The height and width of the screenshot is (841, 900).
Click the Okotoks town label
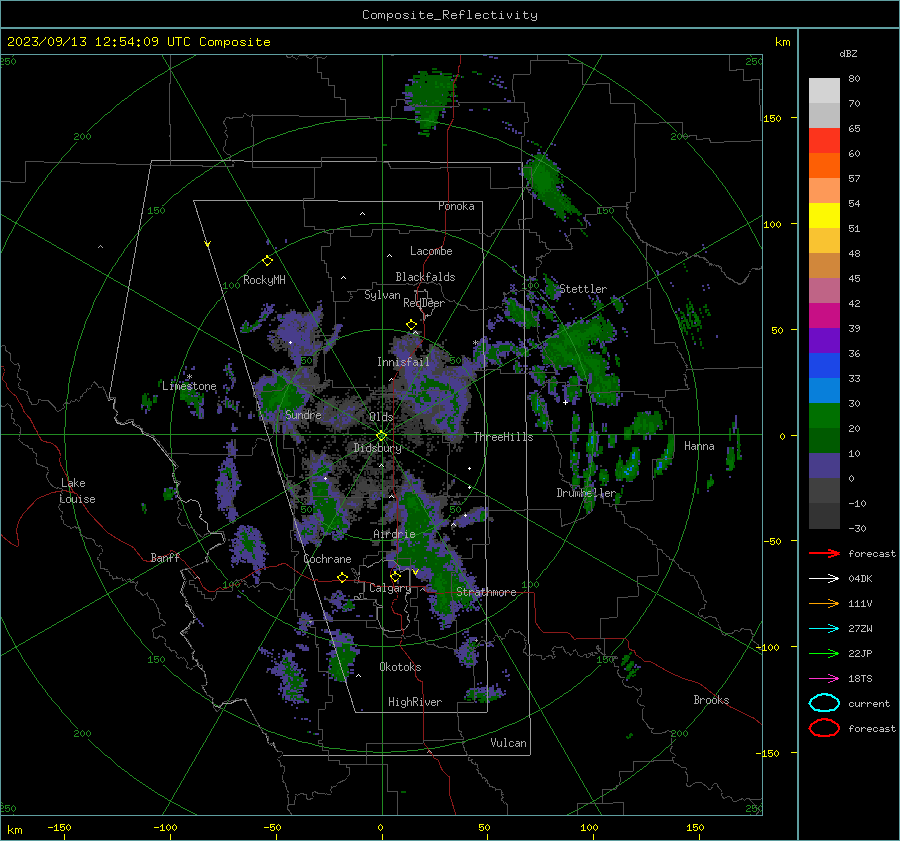point(400,667)
